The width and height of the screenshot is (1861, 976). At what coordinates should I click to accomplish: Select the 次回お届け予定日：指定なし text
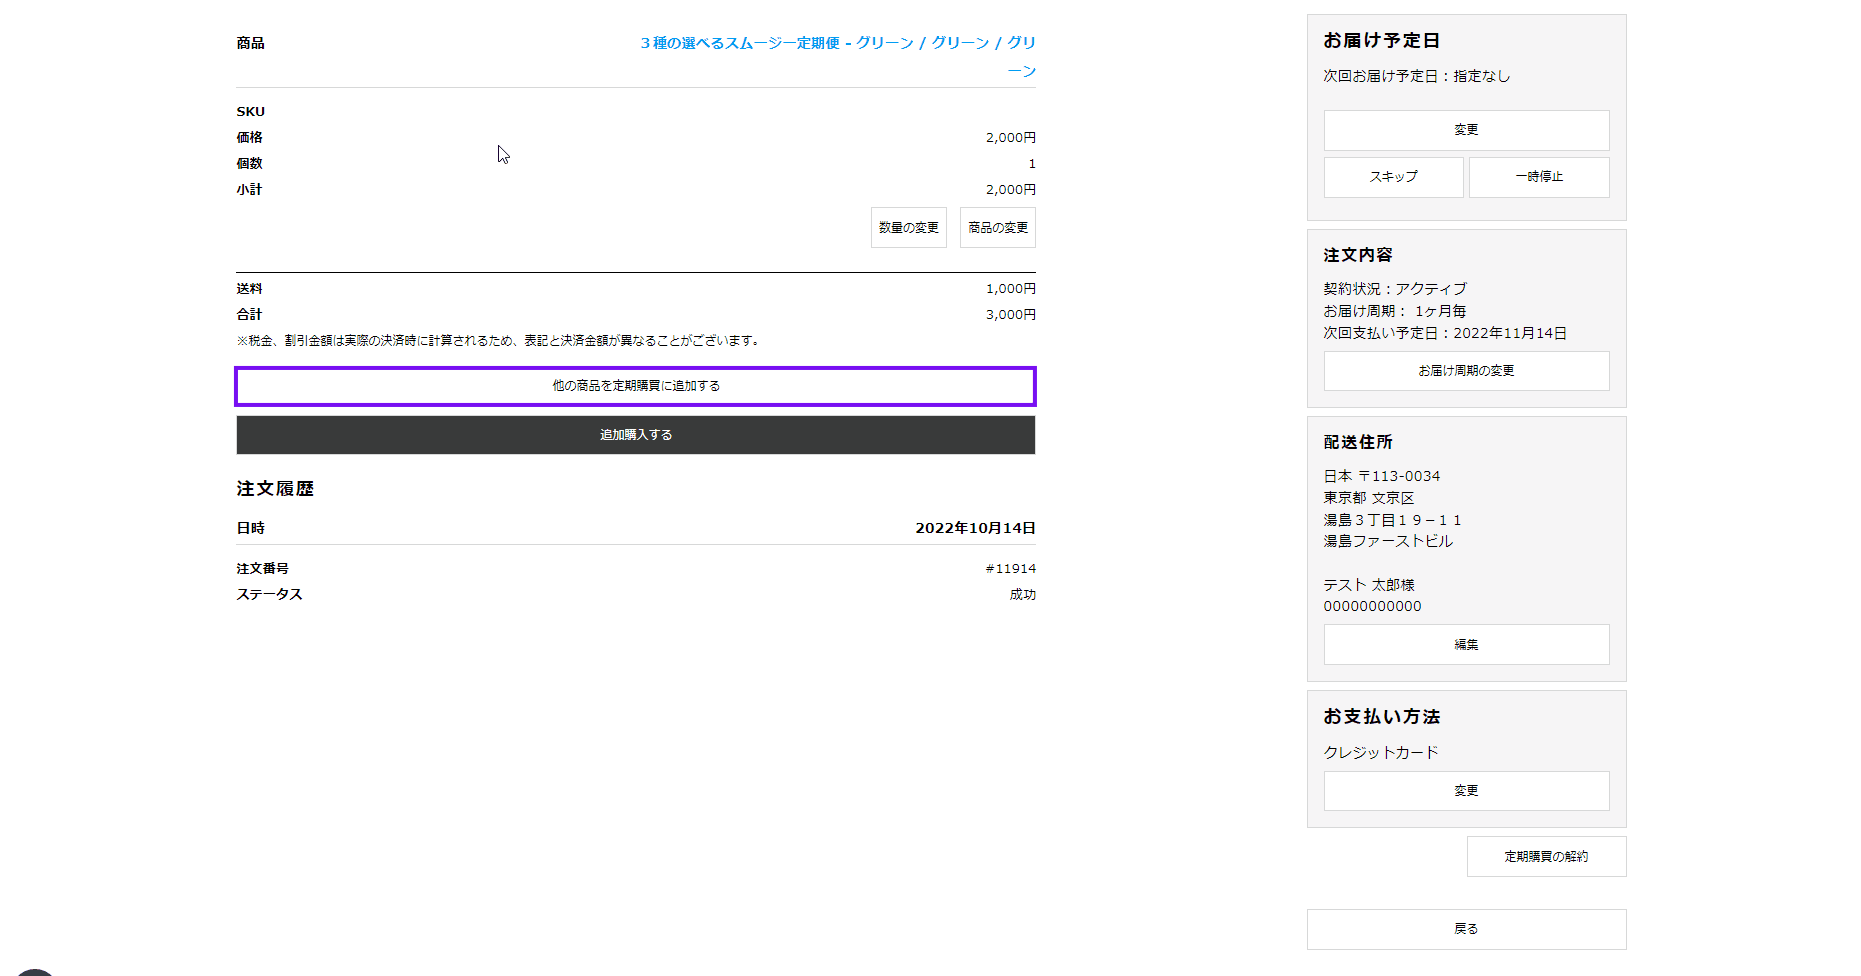[1417, 76]
